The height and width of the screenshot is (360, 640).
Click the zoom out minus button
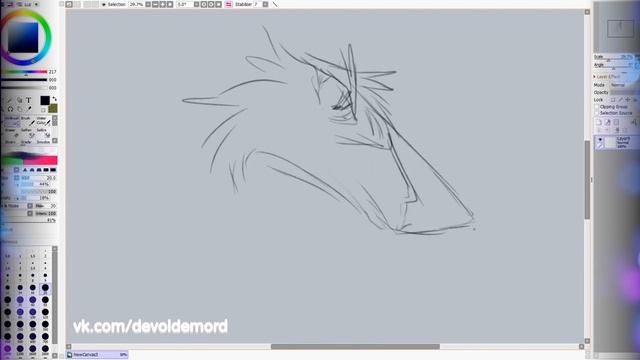click(155, 4)
